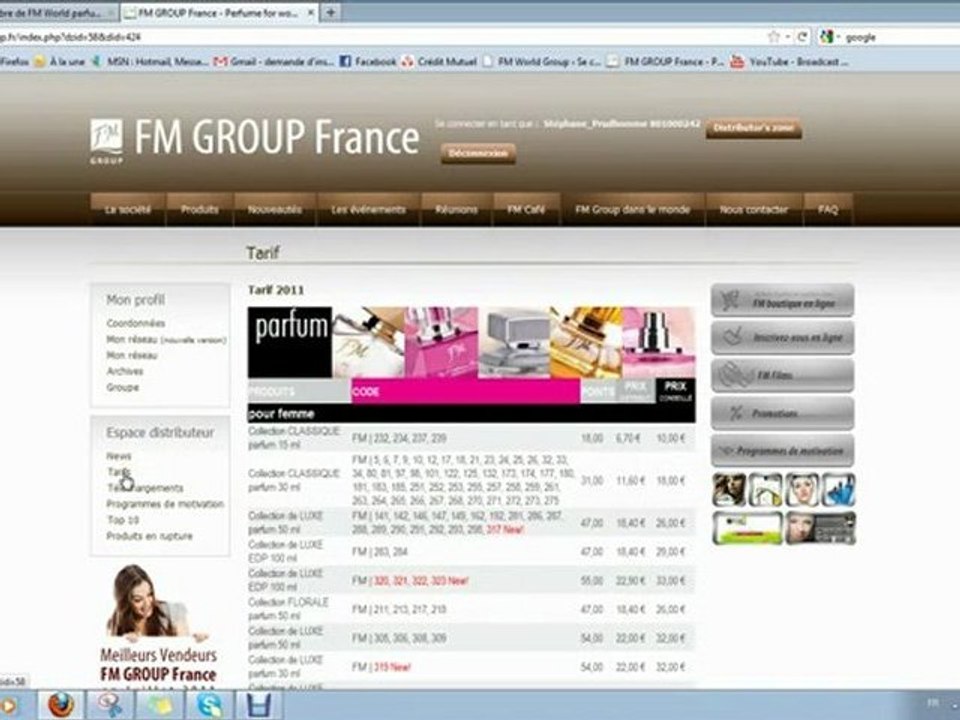Open the green grass banner thumbnail

click(x=747, y=528)
